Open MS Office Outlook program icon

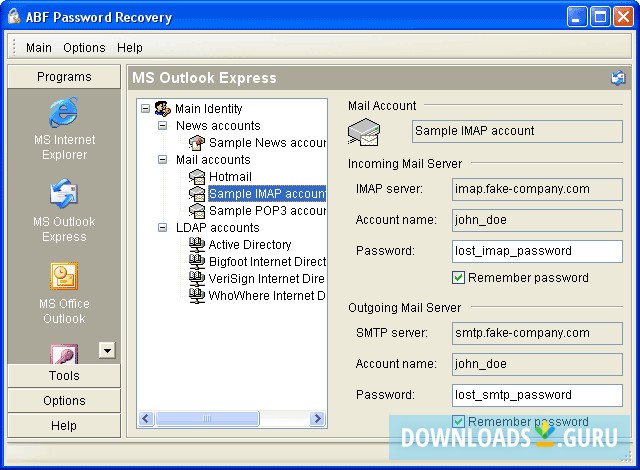click(x=64, y=276)
